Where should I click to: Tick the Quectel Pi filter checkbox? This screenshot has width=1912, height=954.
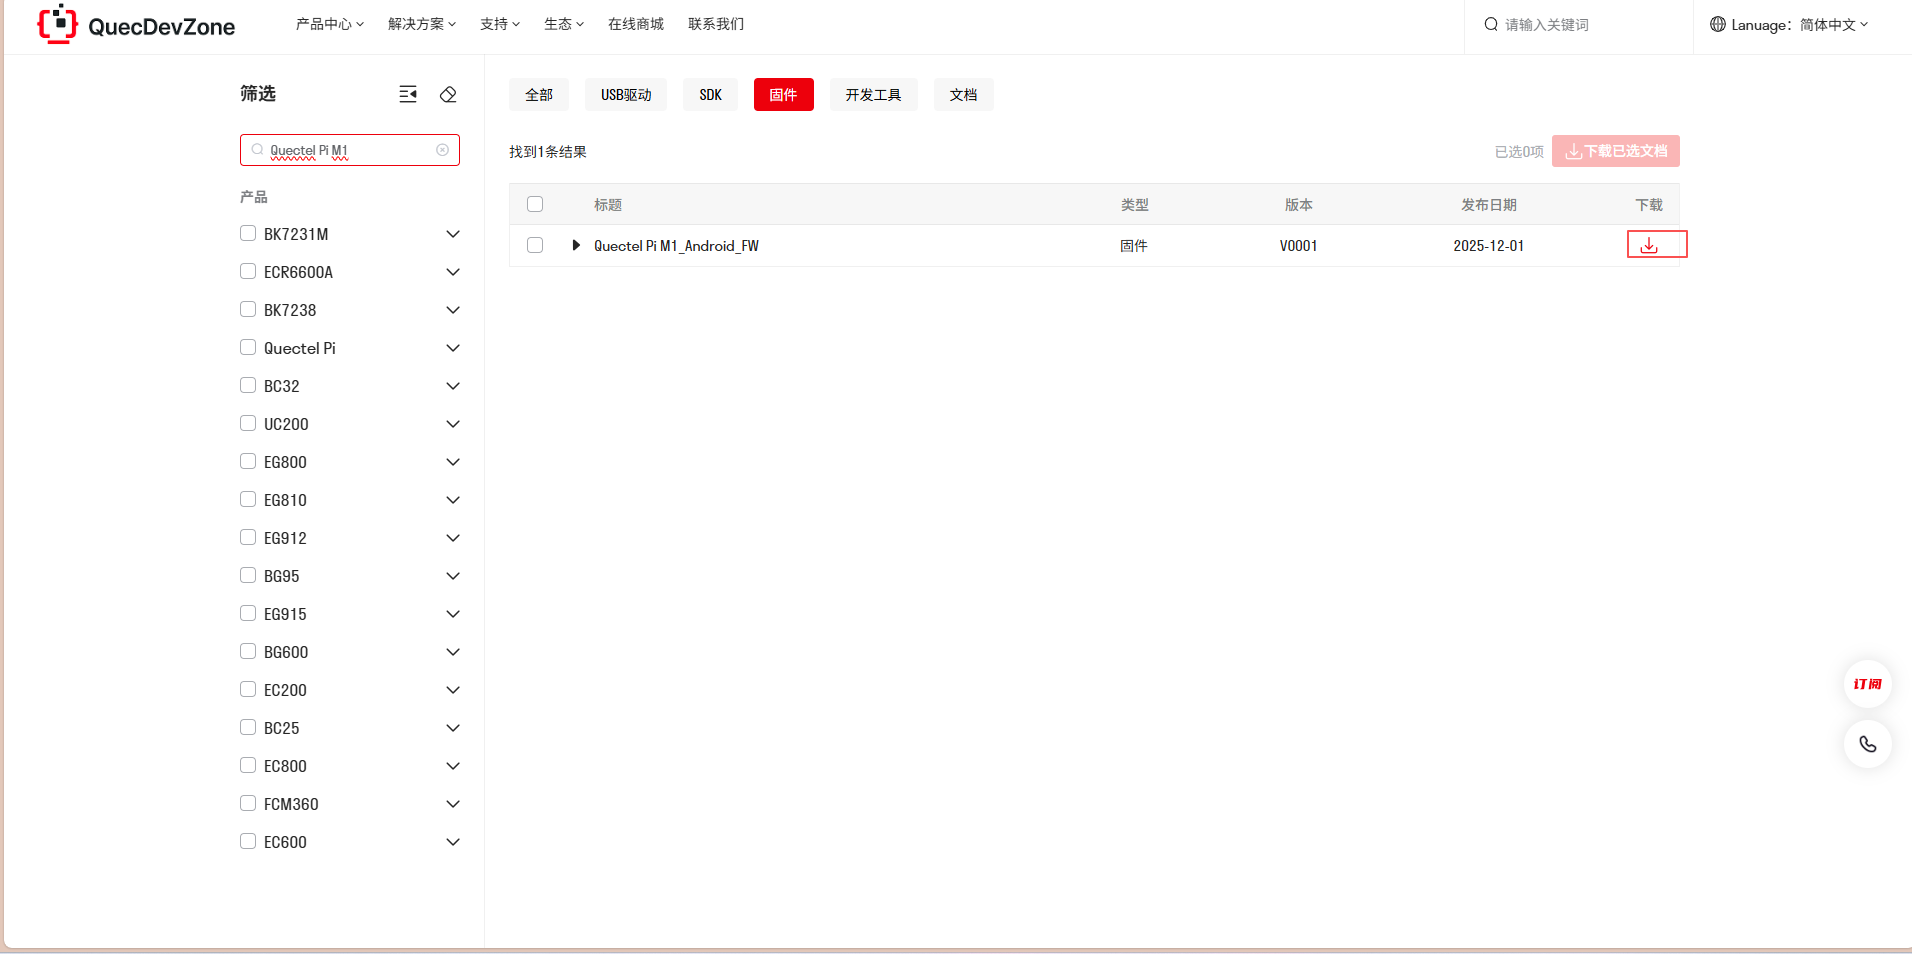pyautogui.click(x=248, y=347)
